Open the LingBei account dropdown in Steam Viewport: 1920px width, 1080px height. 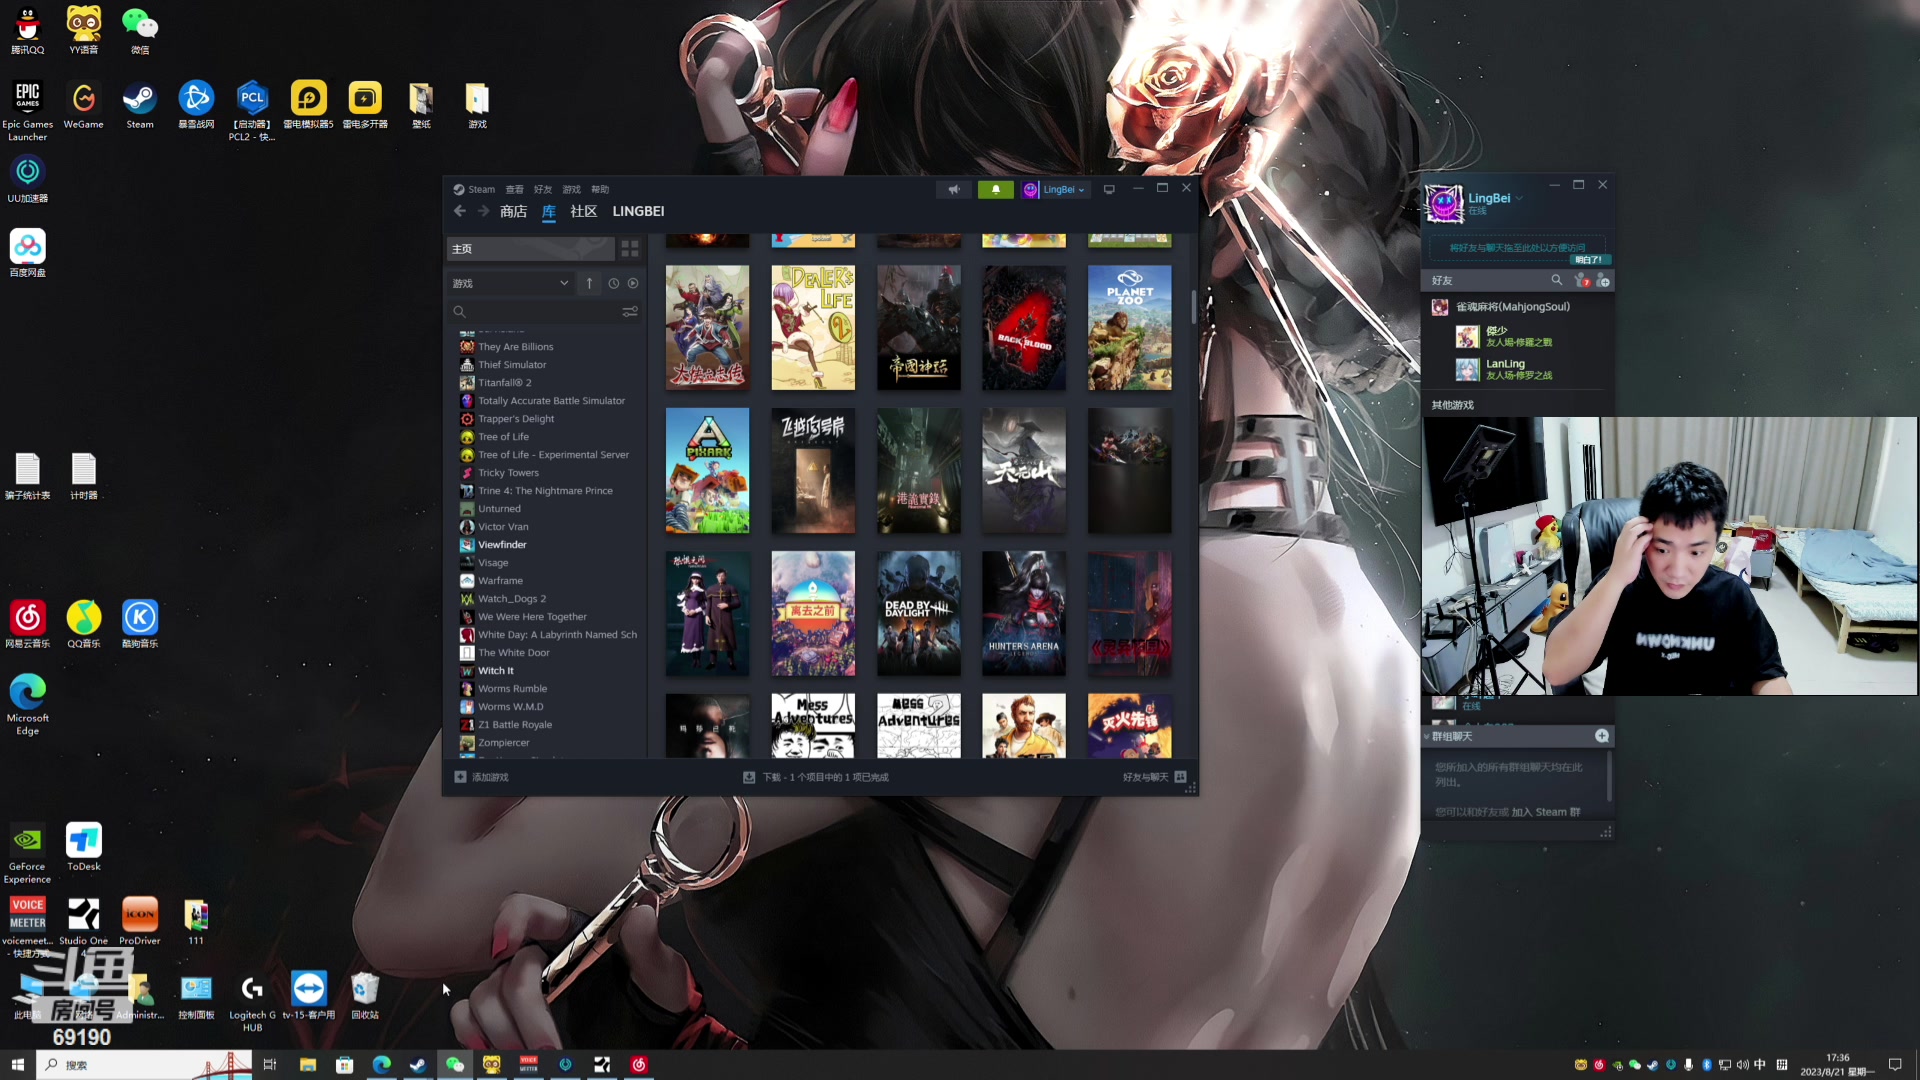click(1055, 189)
